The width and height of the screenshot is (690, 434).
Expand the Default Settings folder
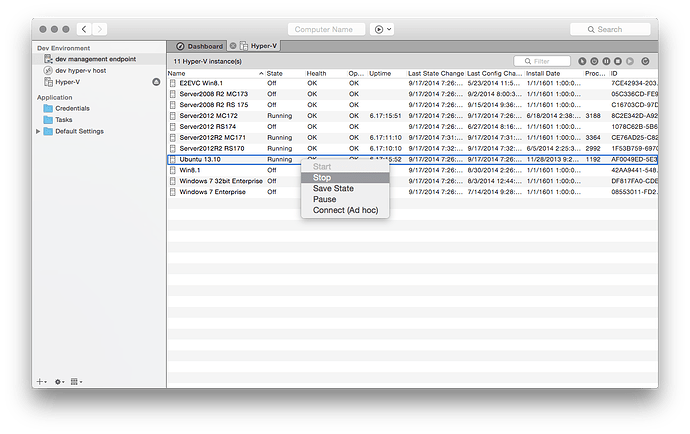tap(38, 131)
